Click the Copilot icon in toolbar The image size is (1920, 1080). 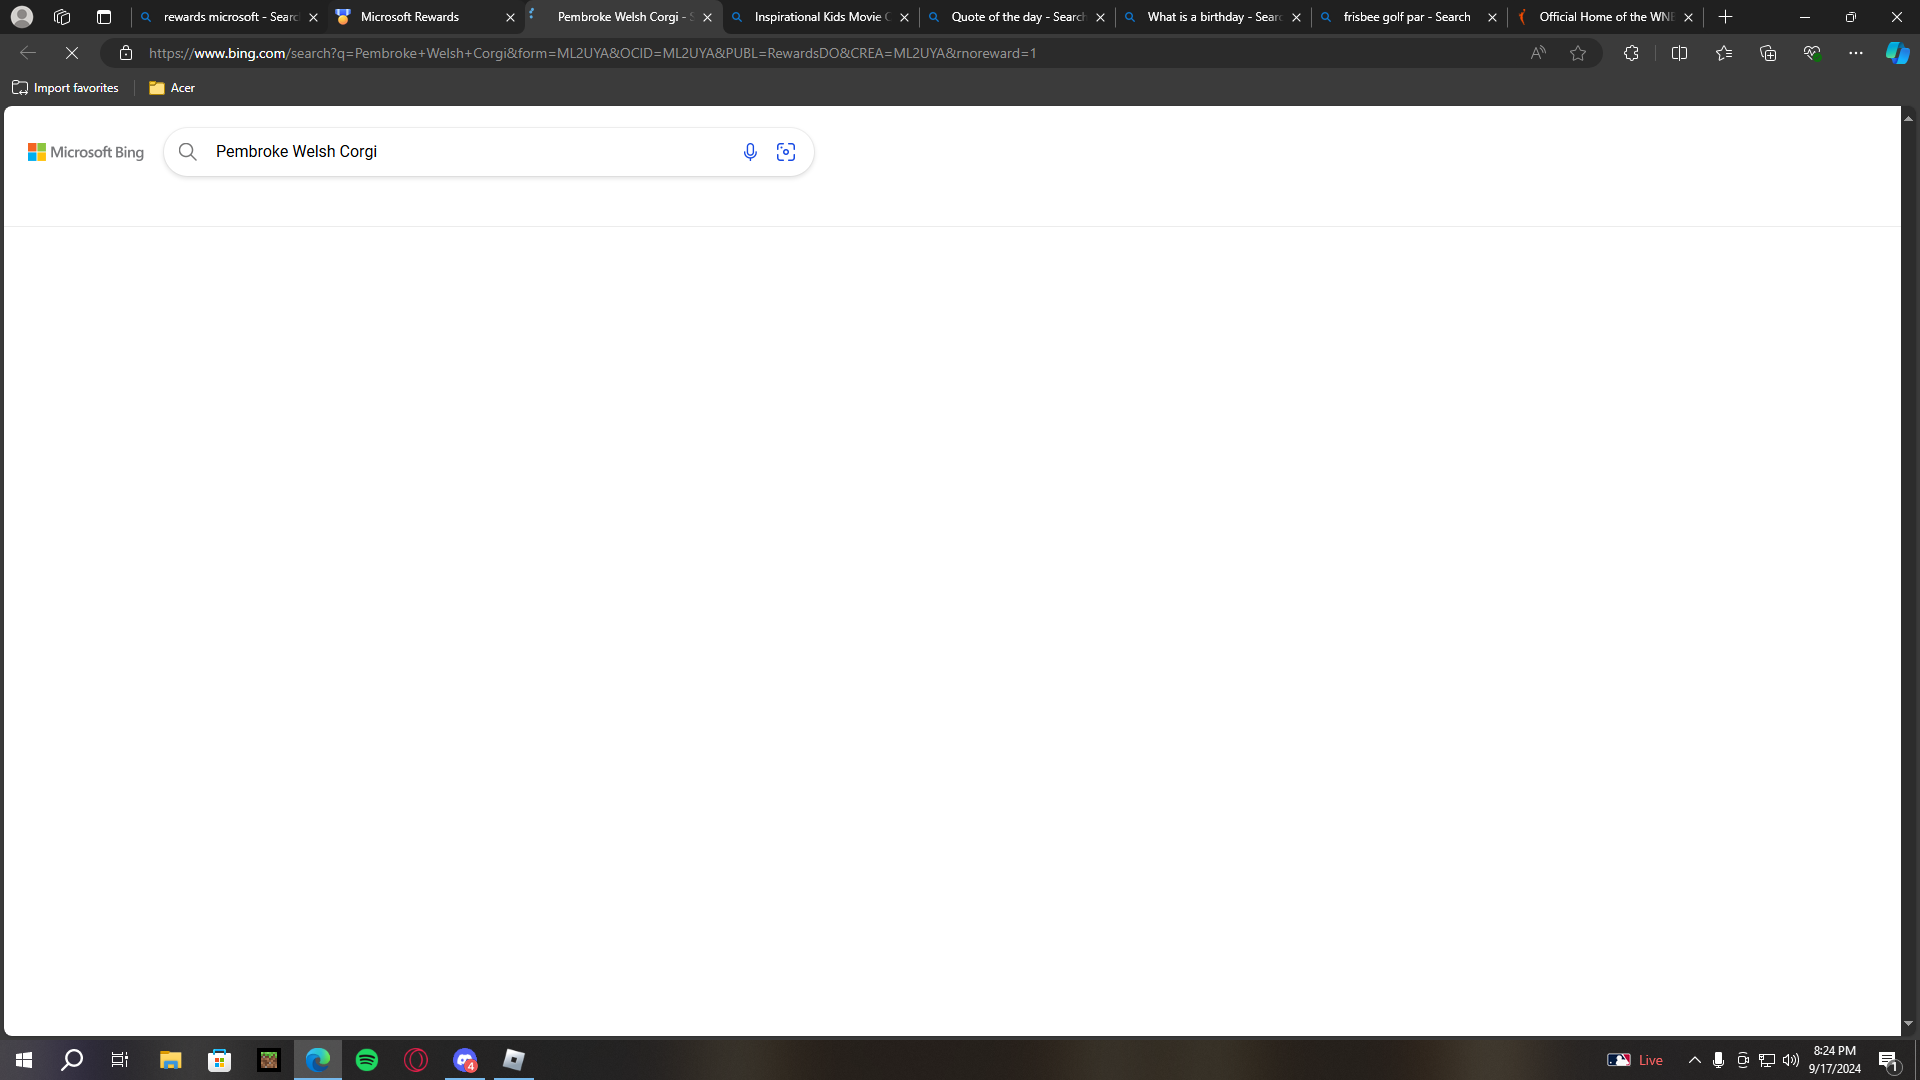pos(1897,53)
